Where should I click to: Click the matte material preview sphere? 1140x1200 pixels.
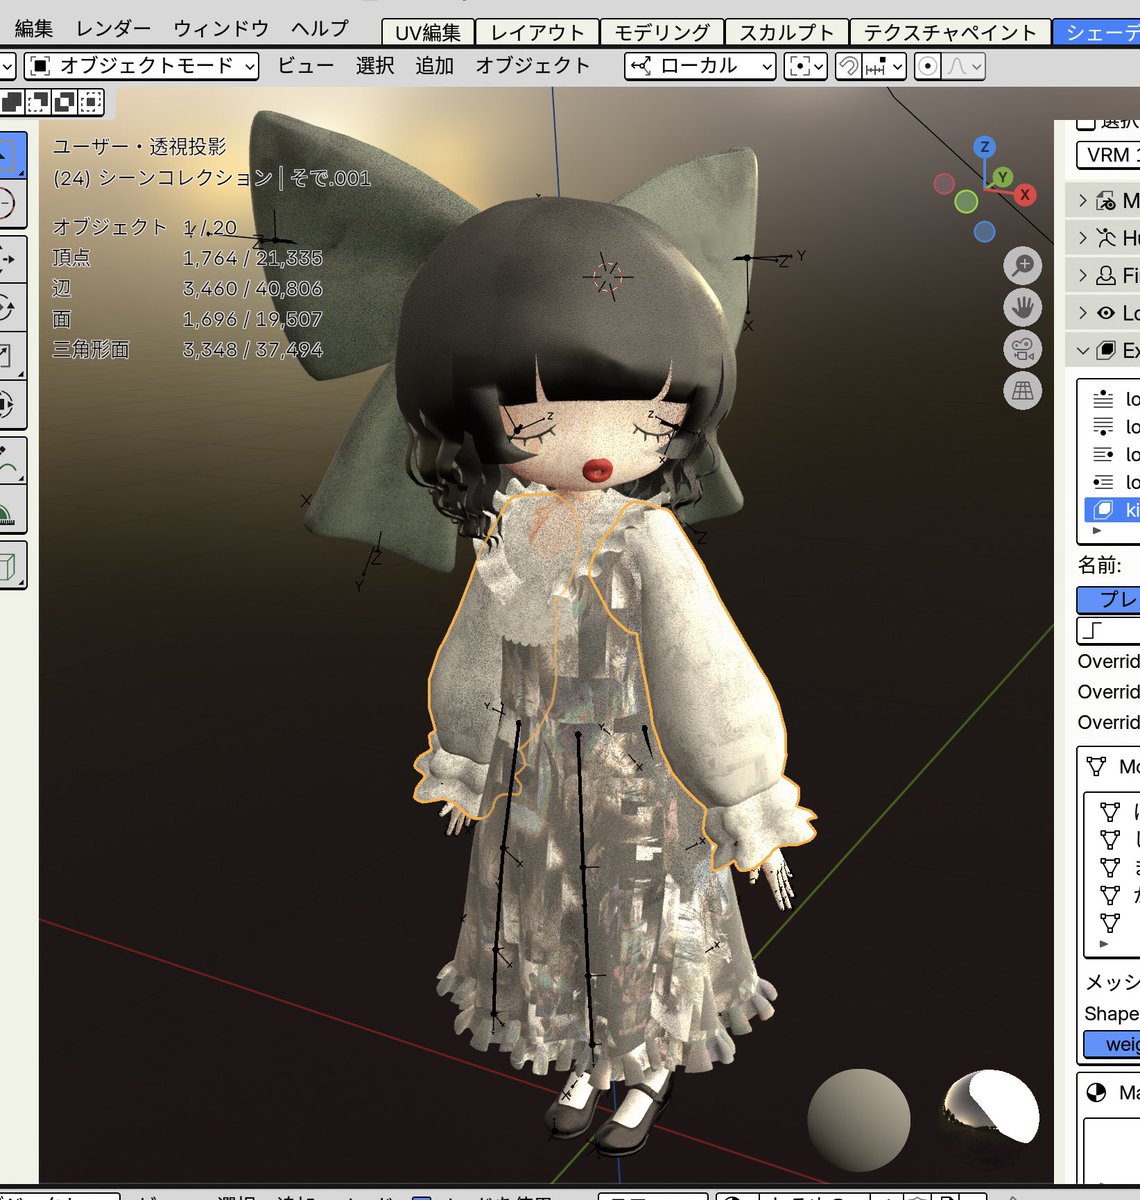[x=859, y=1120]
